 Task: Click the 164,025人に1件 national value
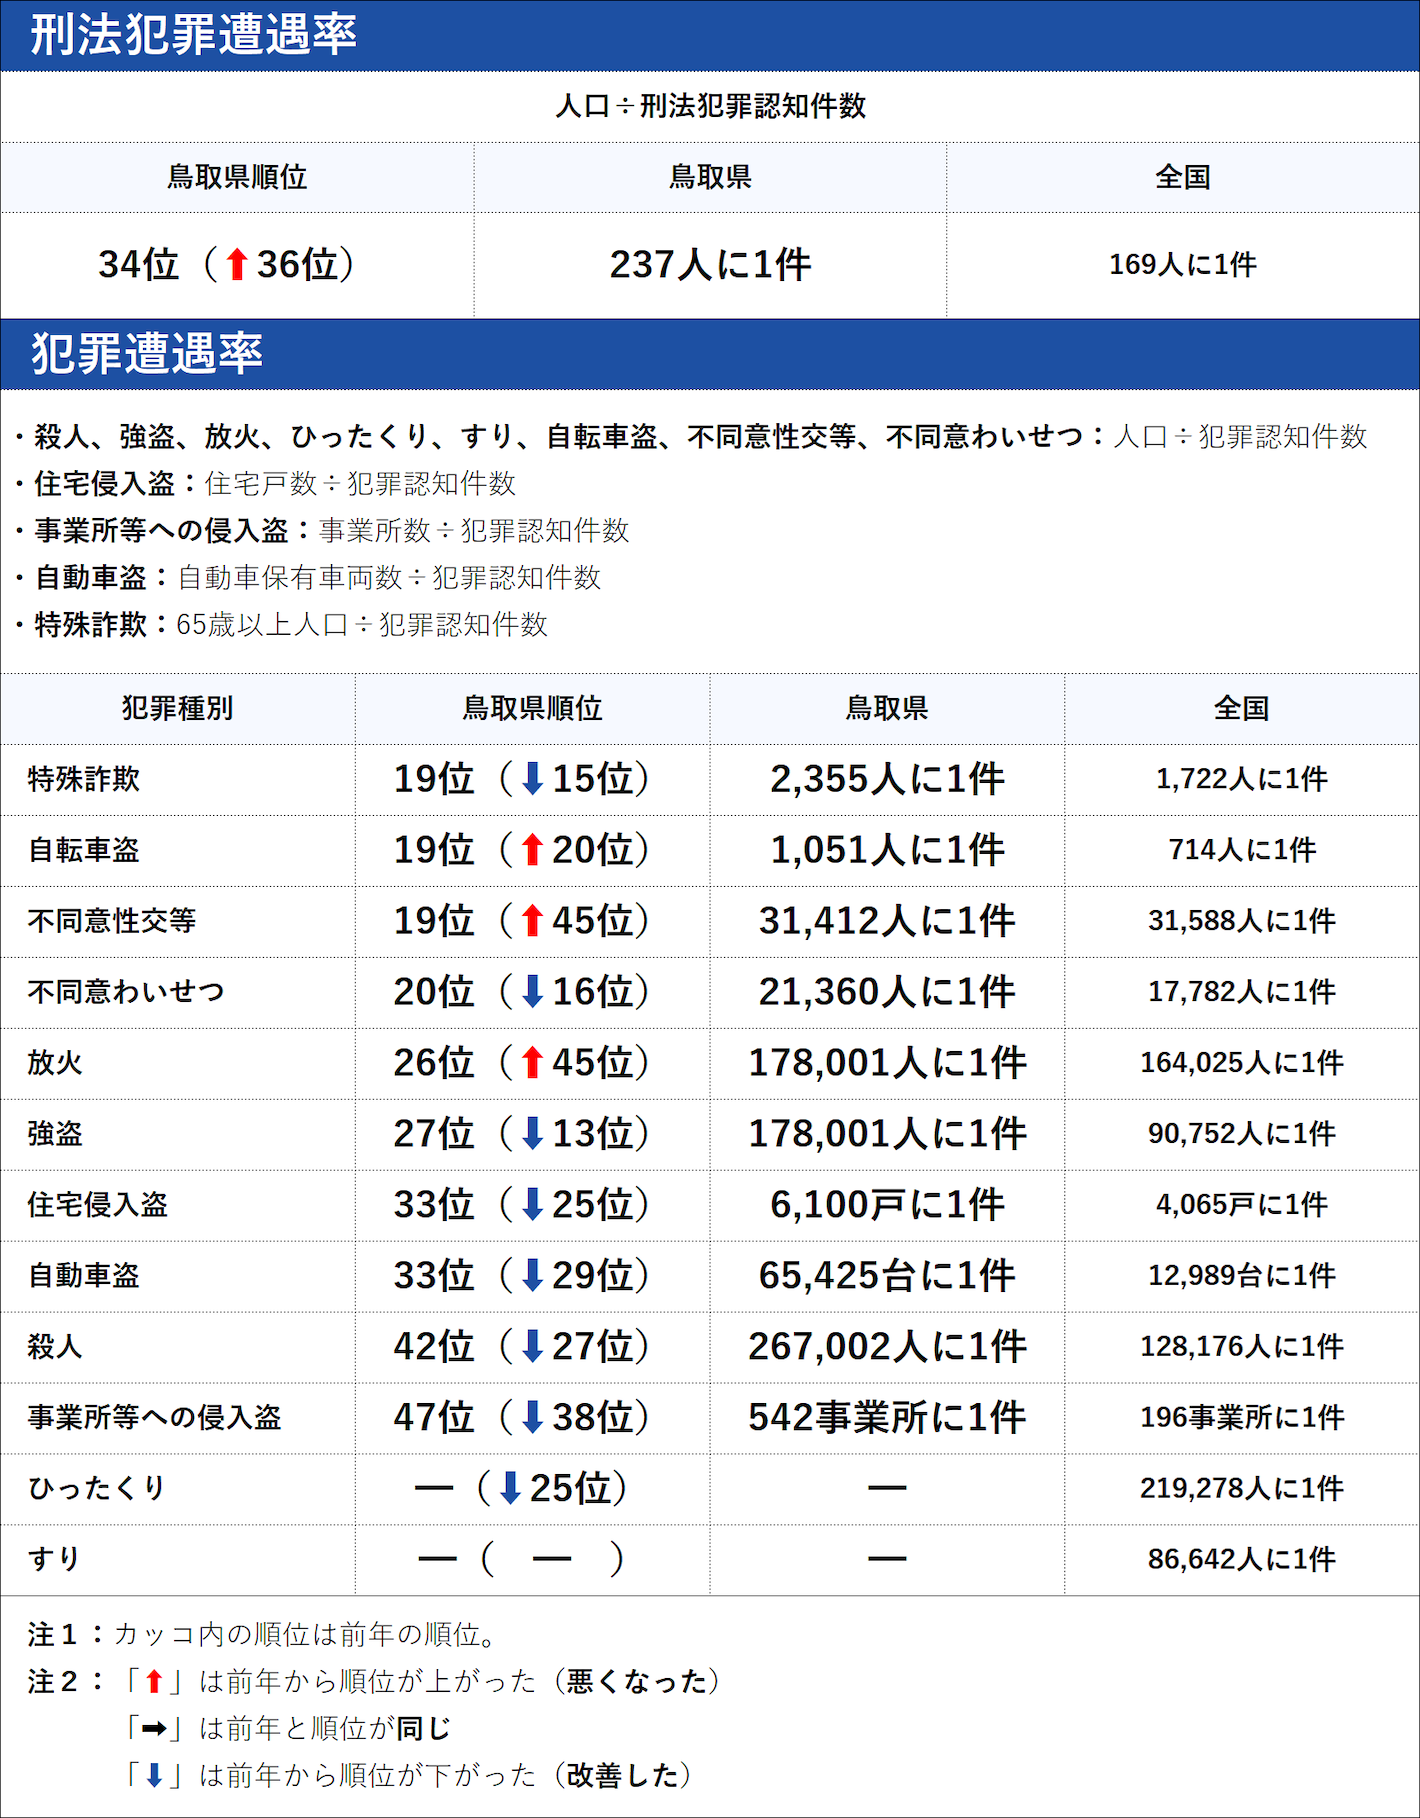[x=1242, y=1063]
